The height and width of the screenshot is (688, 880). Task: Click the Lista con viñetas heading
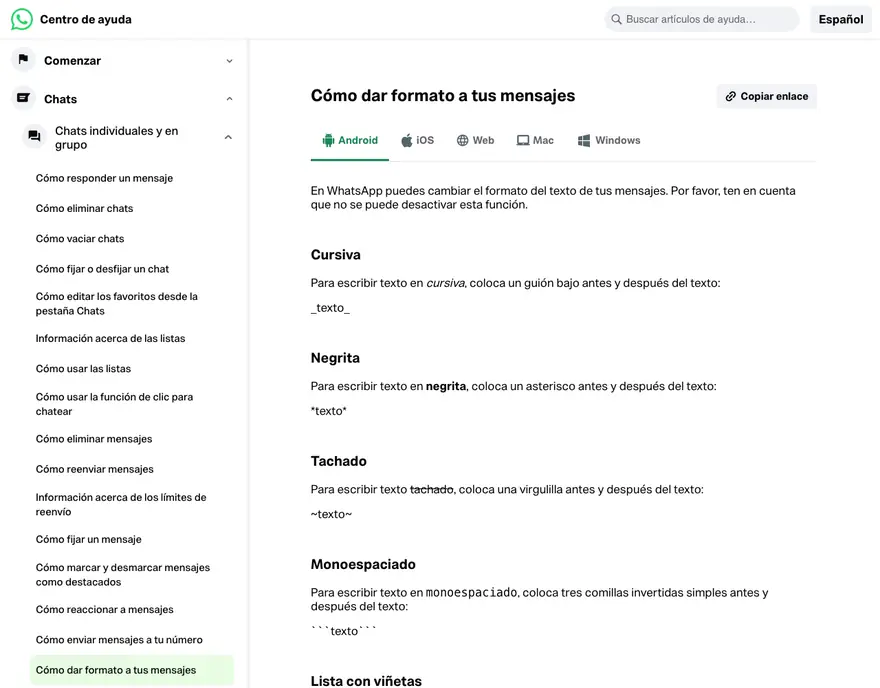[x=366, y=681]
